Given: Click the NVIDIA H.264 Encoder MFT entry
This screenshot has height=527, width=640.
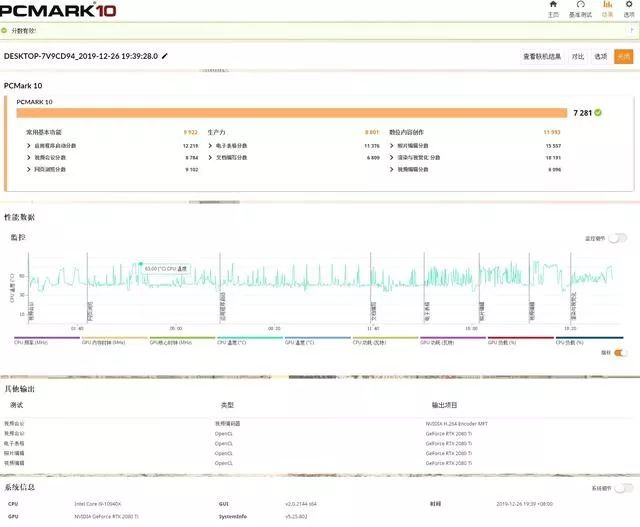Looking at the screenshot, I should pos(457,424).
